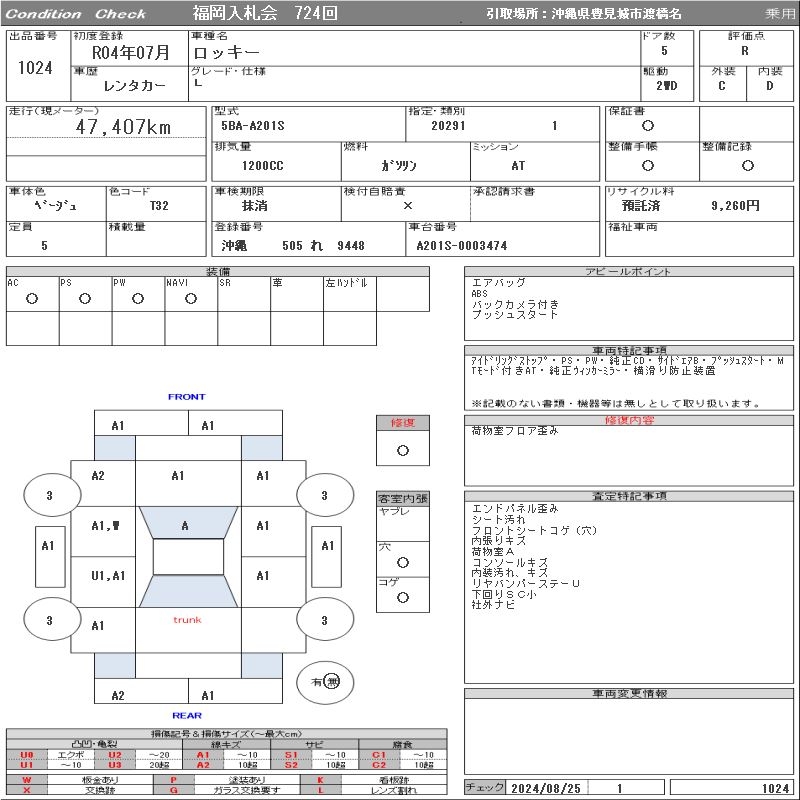Click the circle mark under PW equipment
Image resolution: width=800 pixels, height=800 pixels.
coord(138,298)
